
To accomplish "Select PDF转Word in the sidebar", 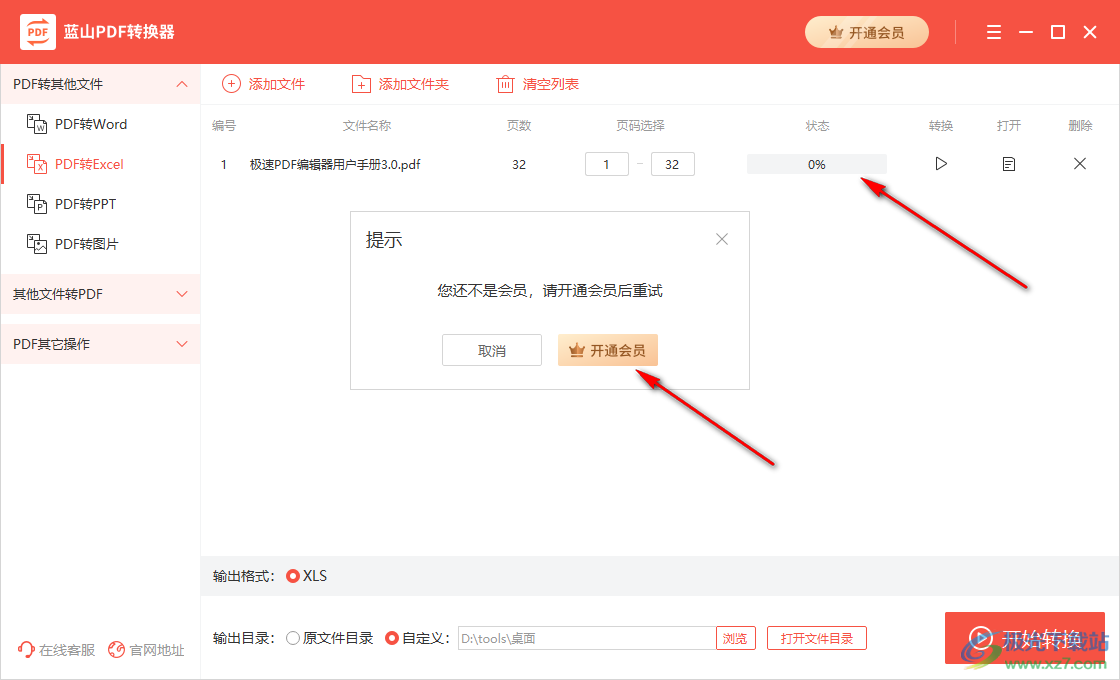I will click(76, 124).
